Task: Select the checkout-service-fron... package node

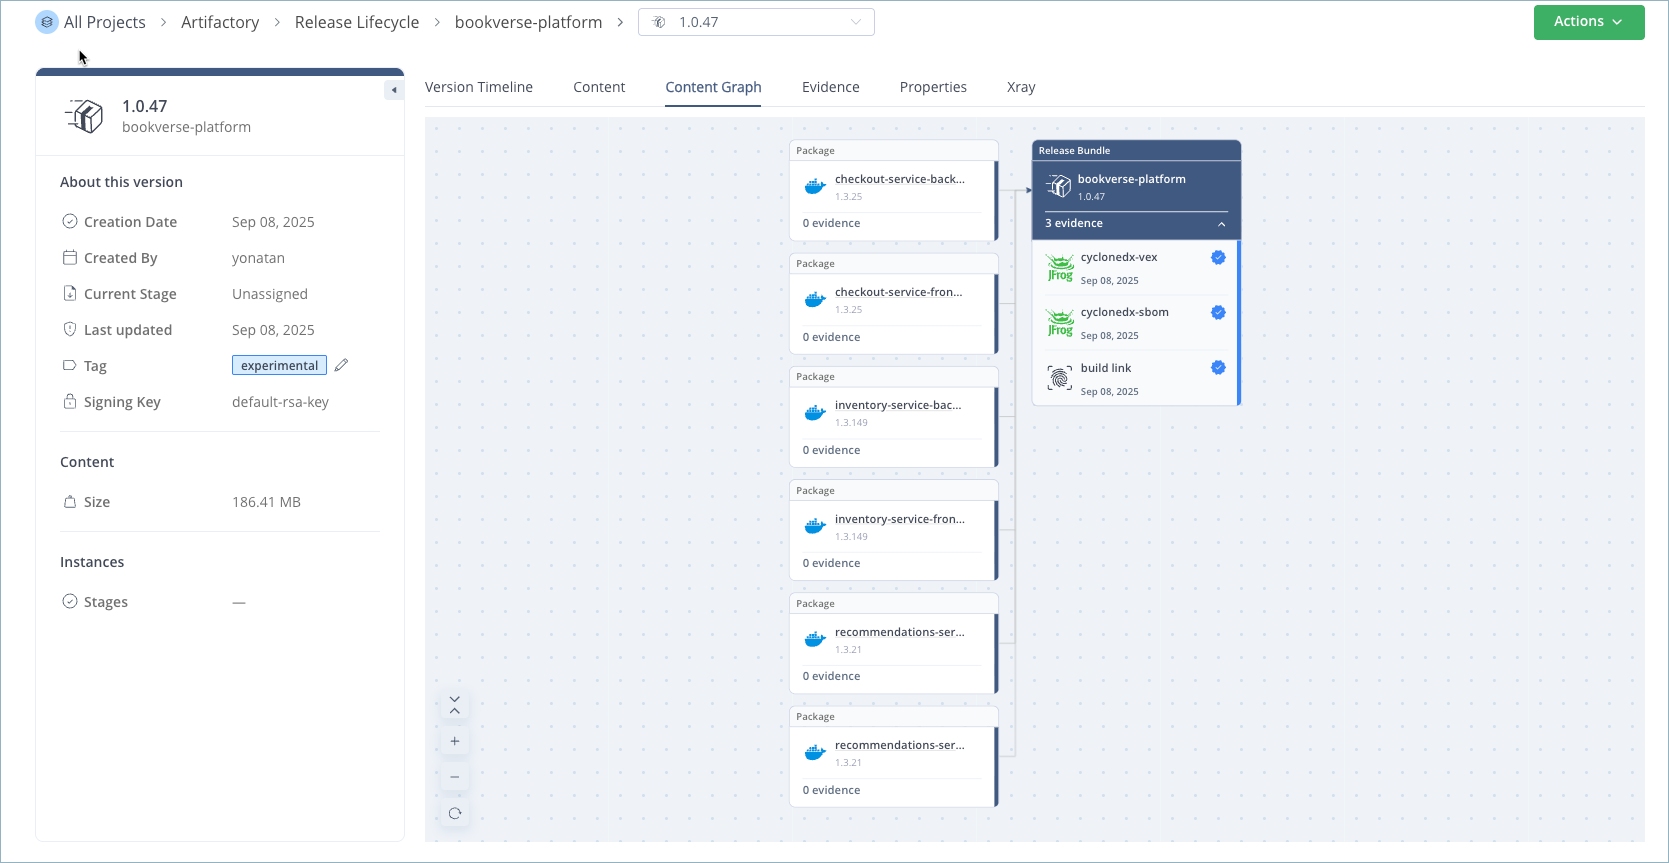Action: (x=893, y=304)
